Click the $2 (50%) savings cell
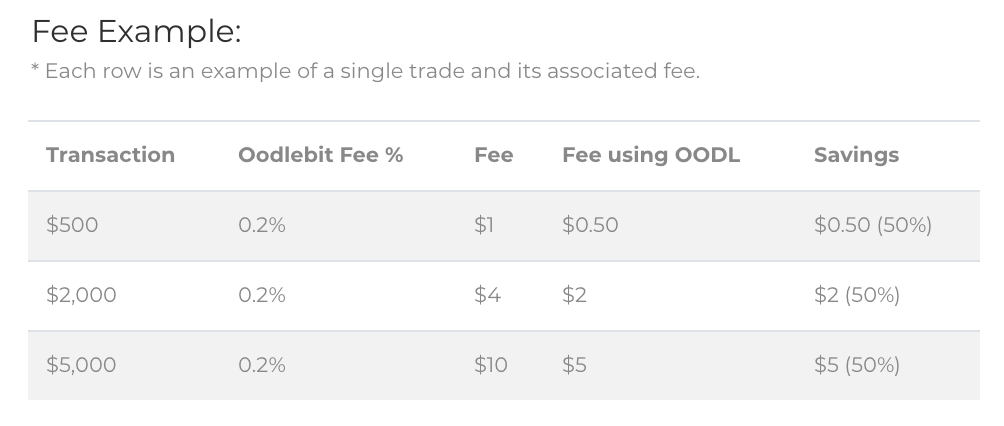1004x426 pixels. tap(856, 295)
